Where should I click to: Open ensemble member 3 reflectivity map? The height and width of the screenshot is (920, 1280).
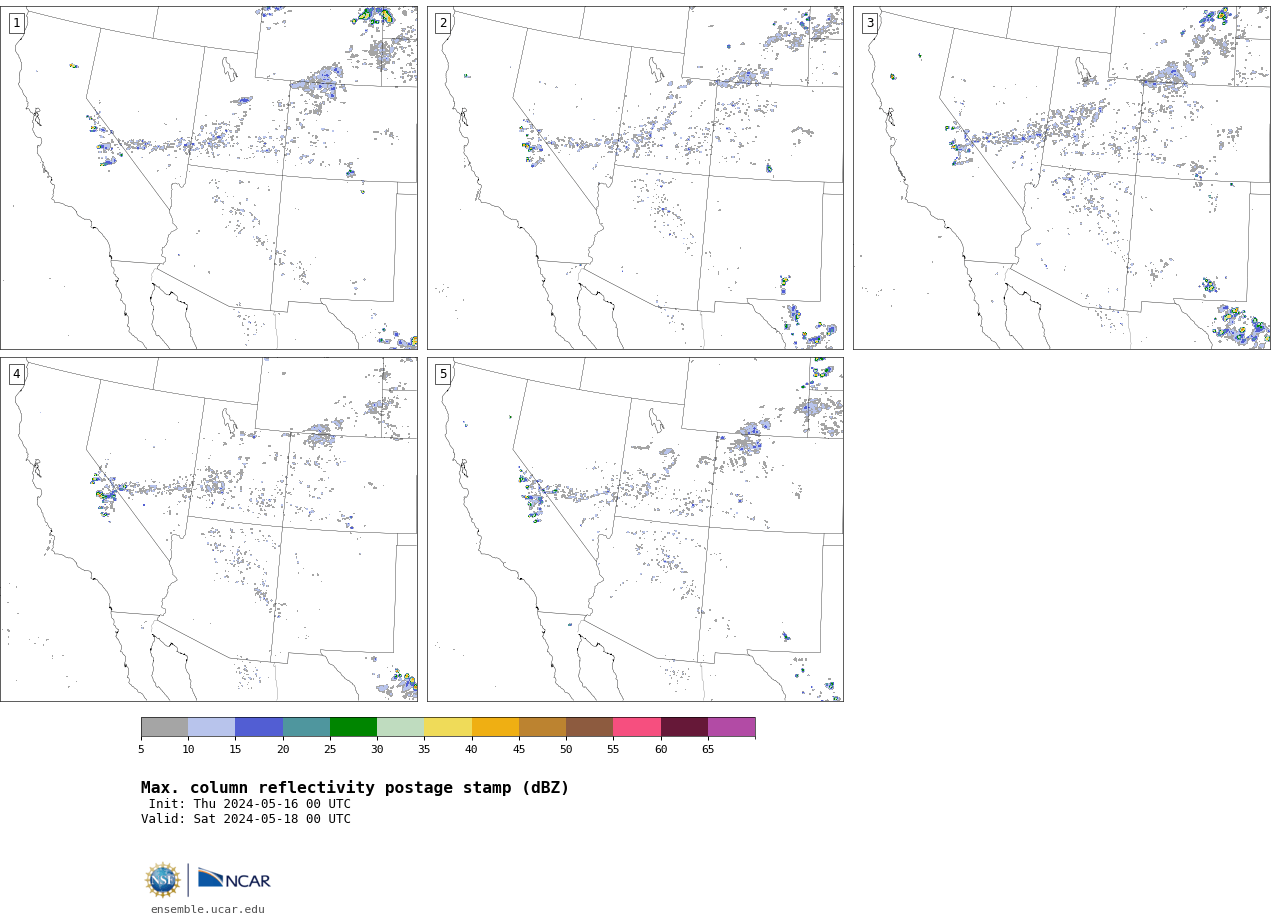point(1061,178)
